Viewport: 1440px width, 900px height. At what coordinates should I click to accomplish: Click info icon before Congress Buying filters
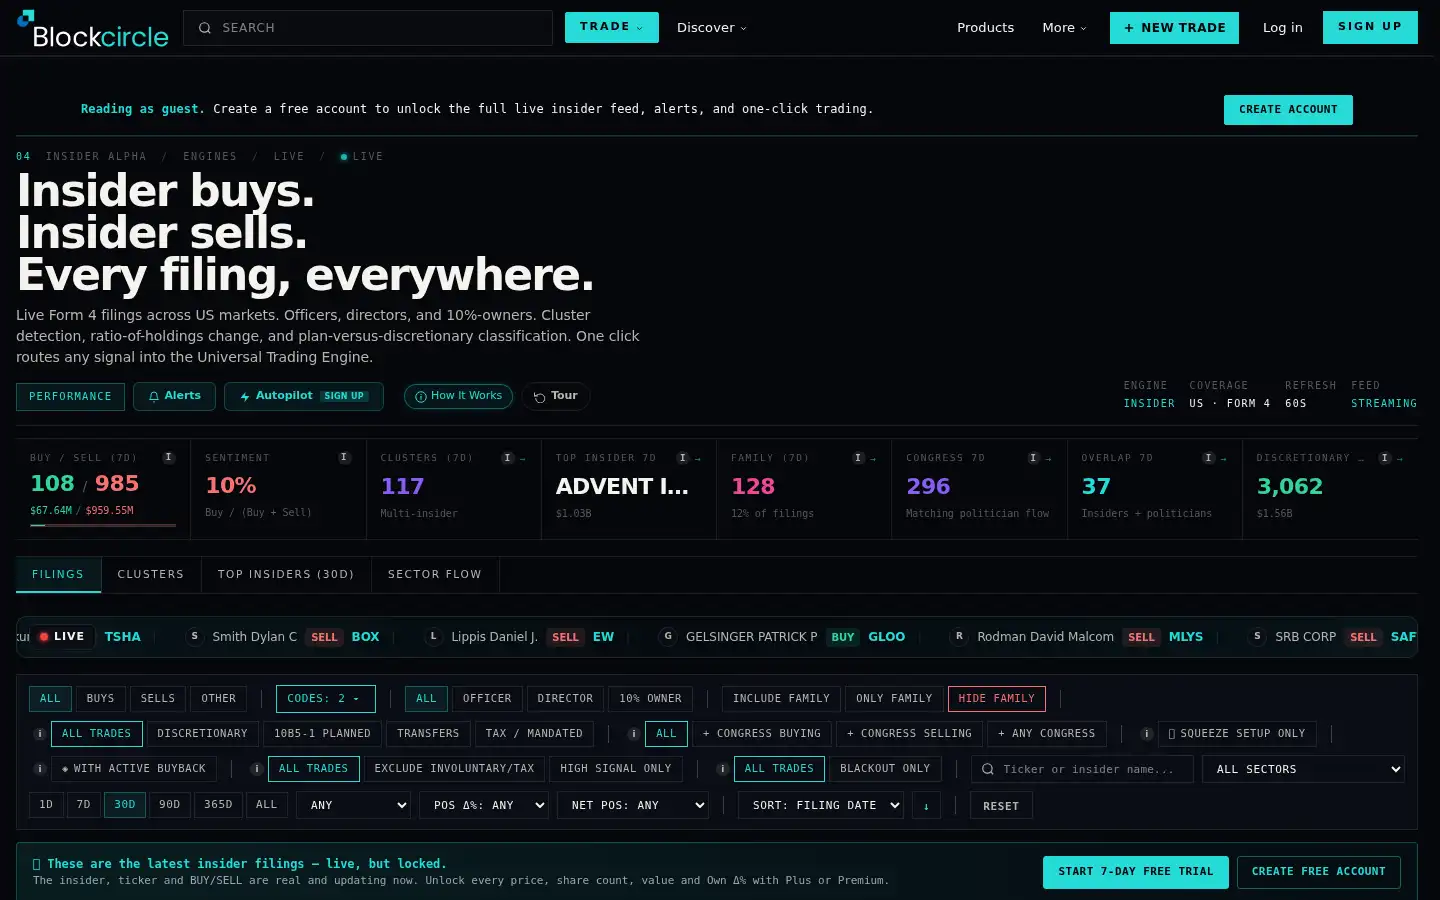[634, 734]
